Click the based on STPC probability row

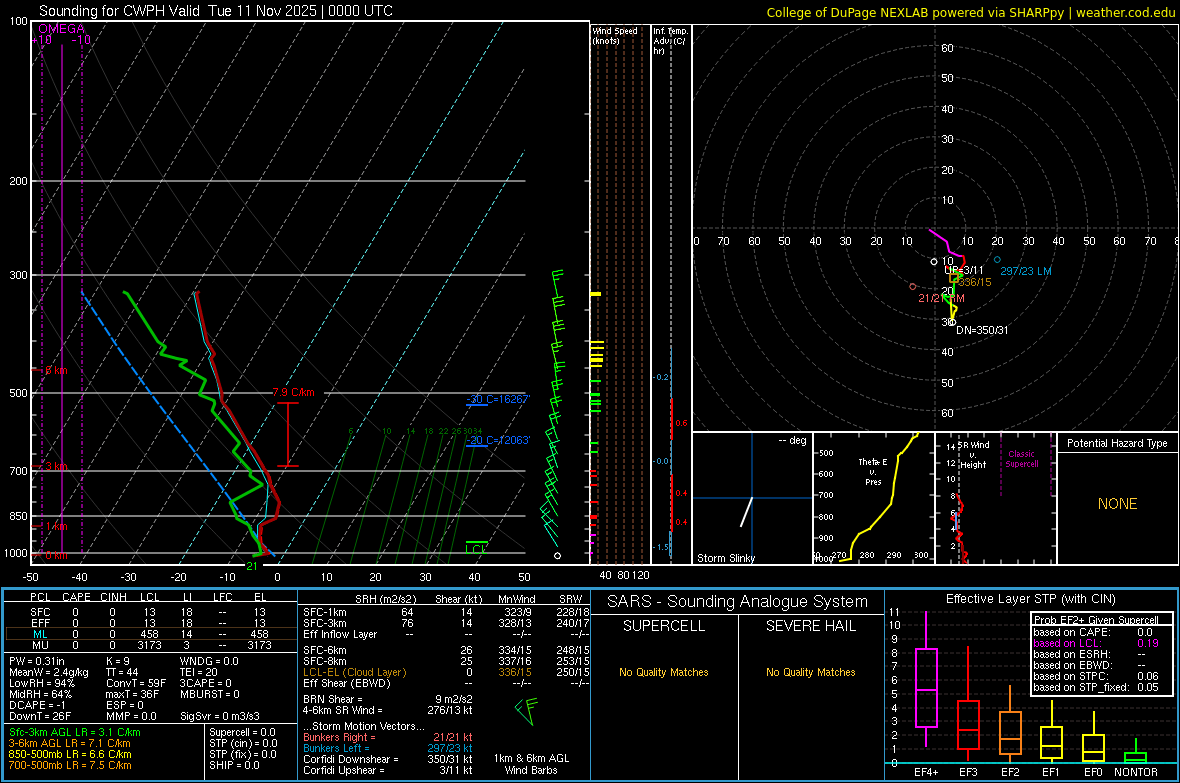[x=1096, y=676]
